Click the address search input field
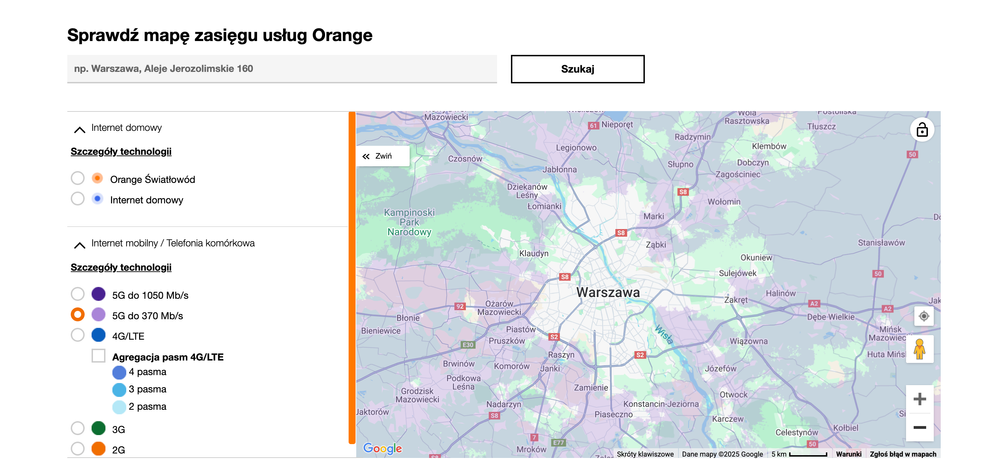The height and width of the screenshot is (465, 999). coord(282,69)
